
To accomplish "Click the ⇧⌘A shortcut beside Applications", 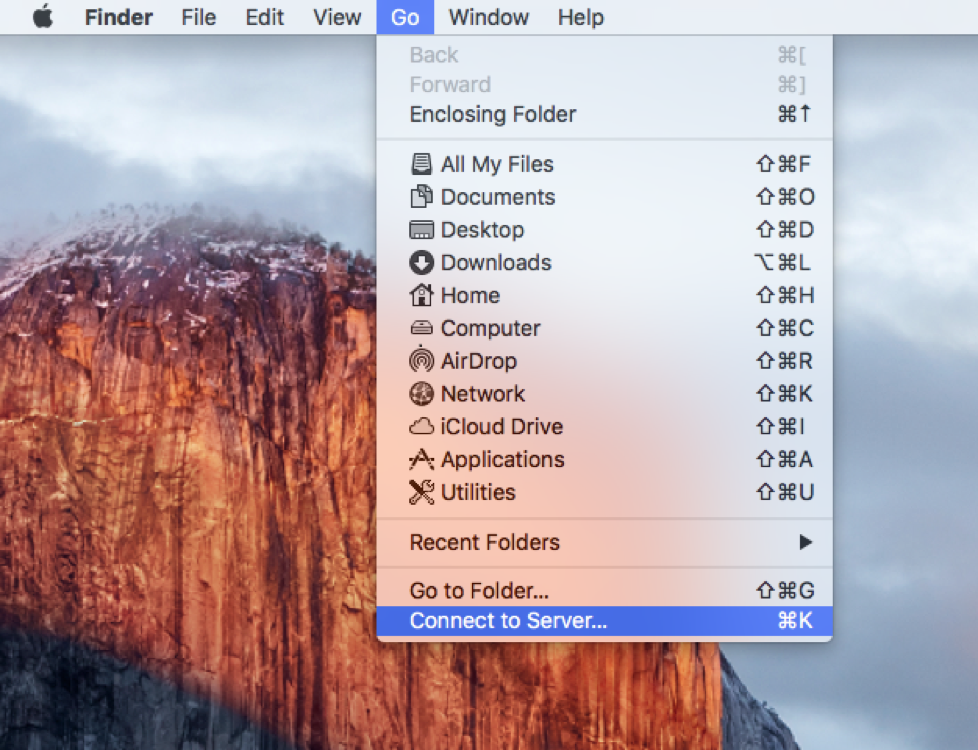I will 785,460.
